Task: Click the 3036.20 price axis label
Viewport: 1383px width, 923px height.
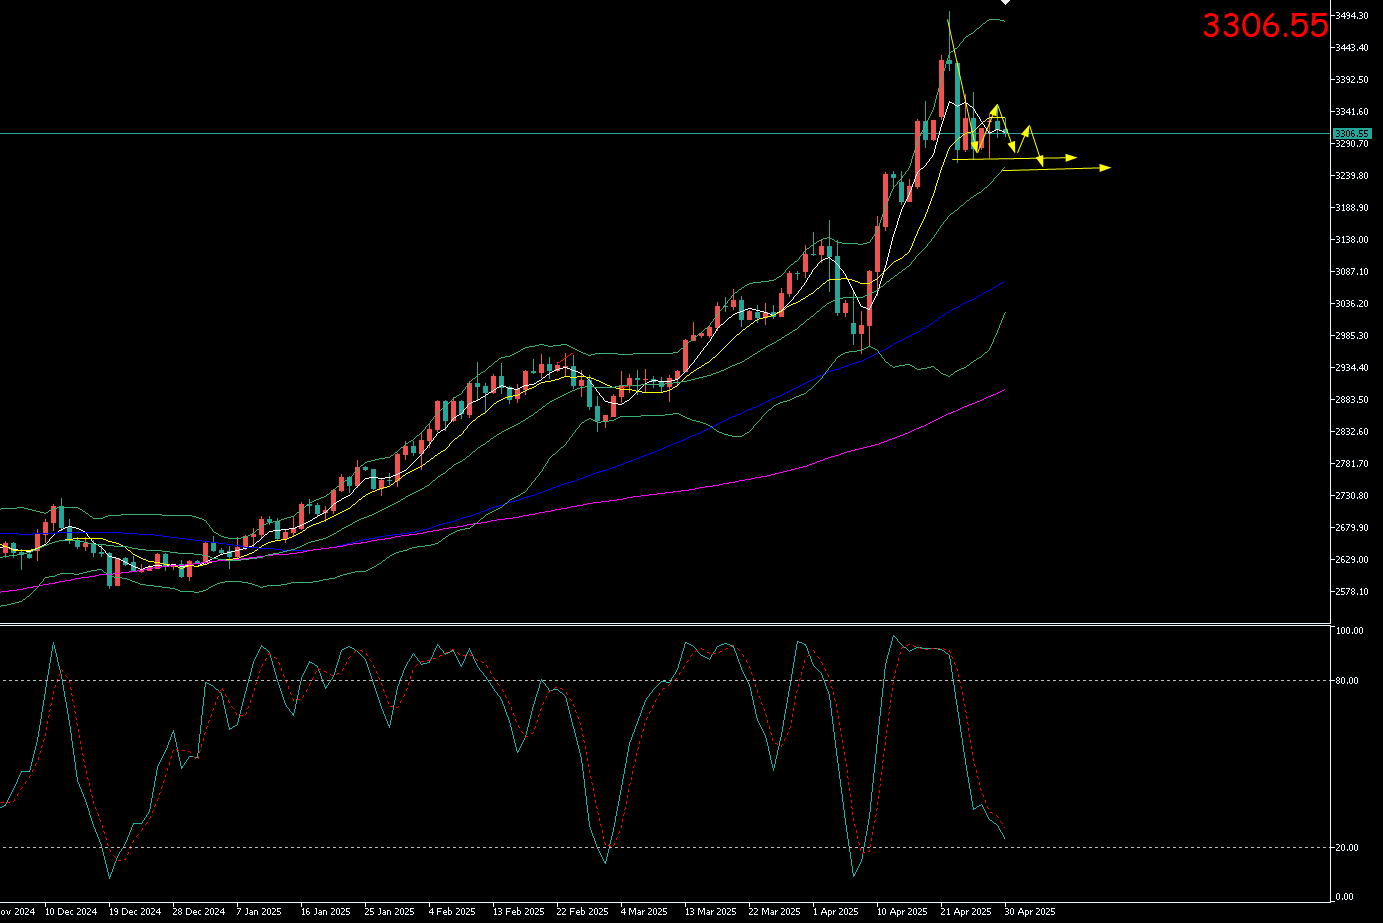Action: pyautogui.click(x=1351, y=304)
